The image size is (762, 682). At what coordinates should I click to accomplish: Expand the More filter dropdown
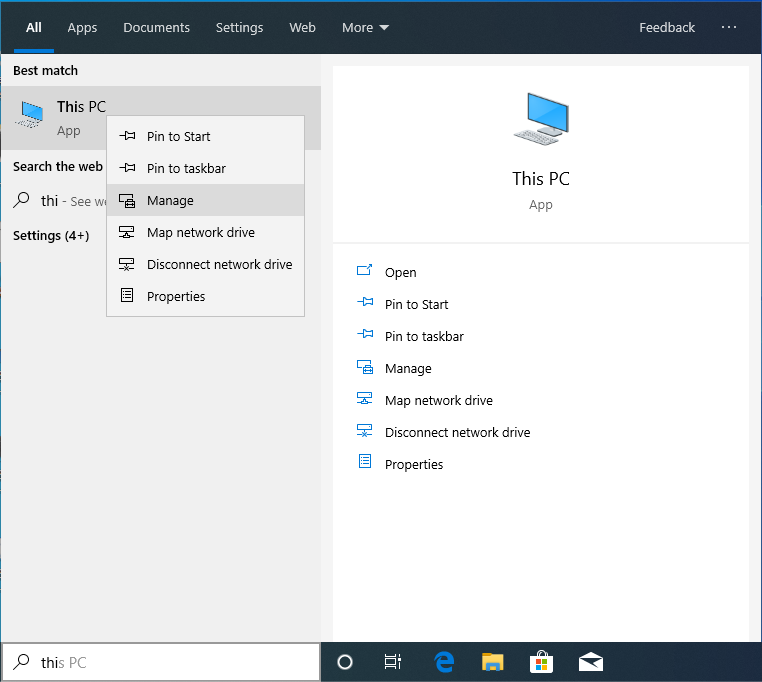pyautogui.click(x=365, y=27)
